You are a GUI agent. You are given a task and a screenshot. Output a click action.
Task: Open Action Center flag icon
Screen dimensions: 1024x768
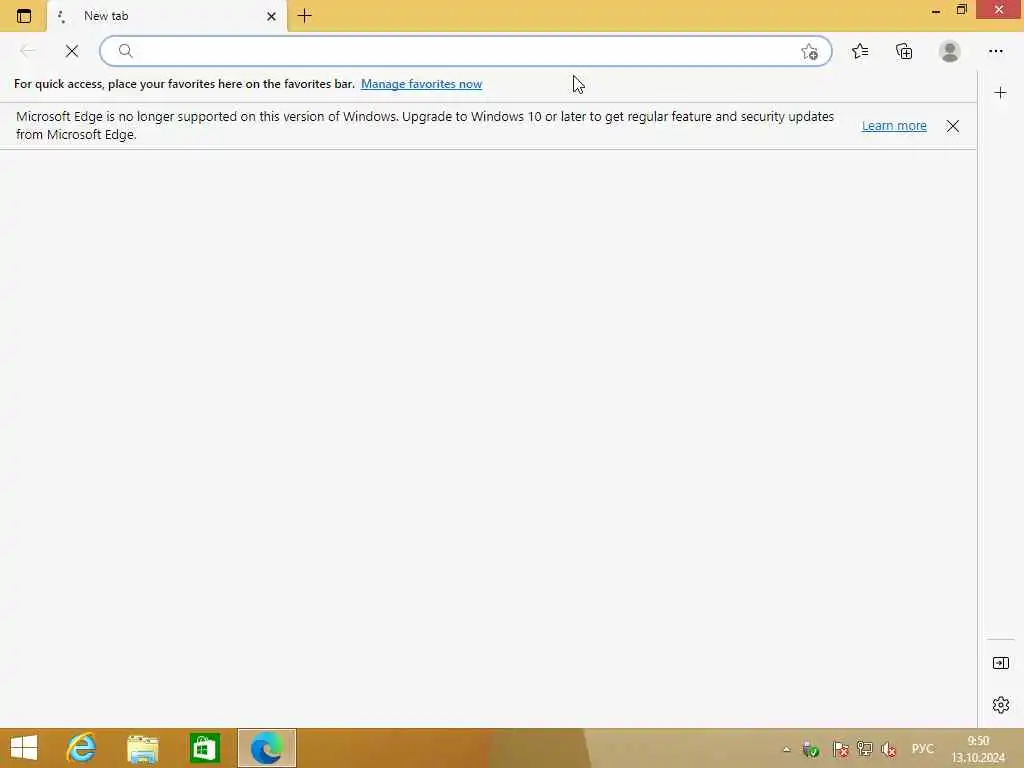840,749
